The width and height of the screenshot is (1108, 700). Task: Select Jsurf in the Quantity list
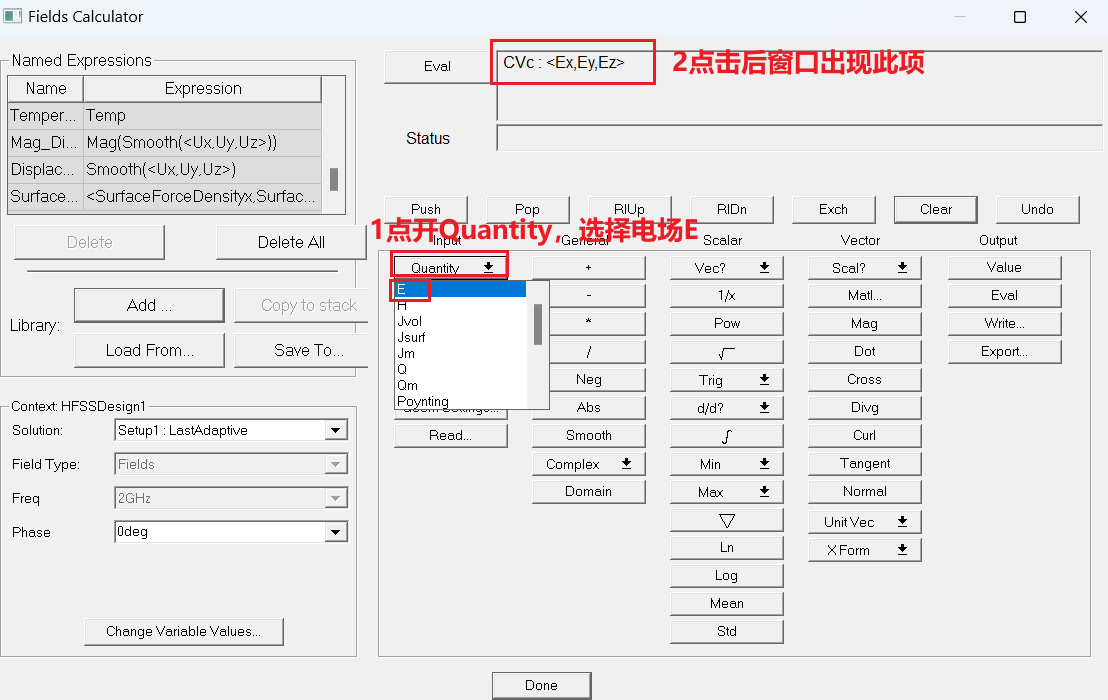[x=460, y=338]
